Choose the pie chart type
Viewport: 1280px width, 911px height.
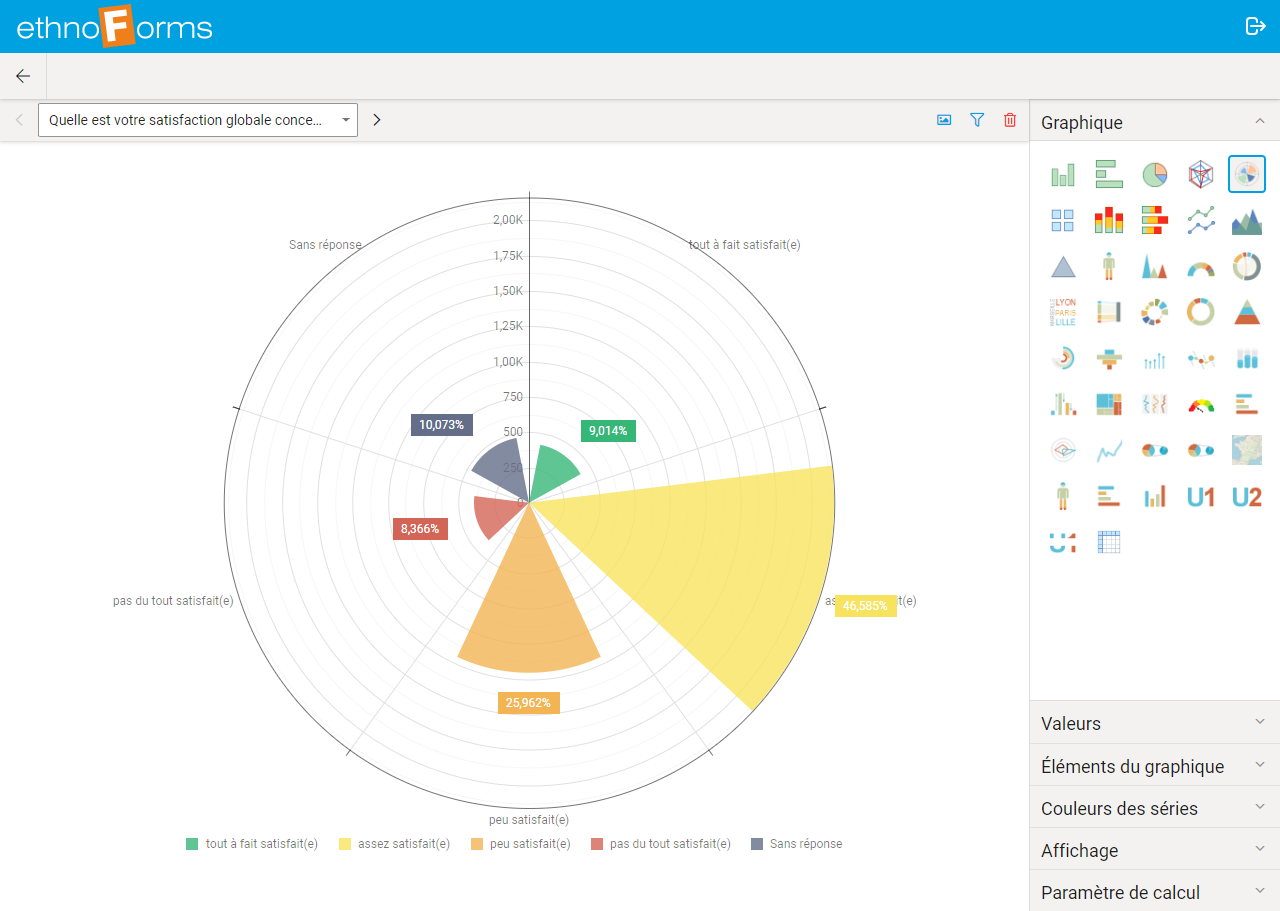[x=1155, y=175]
